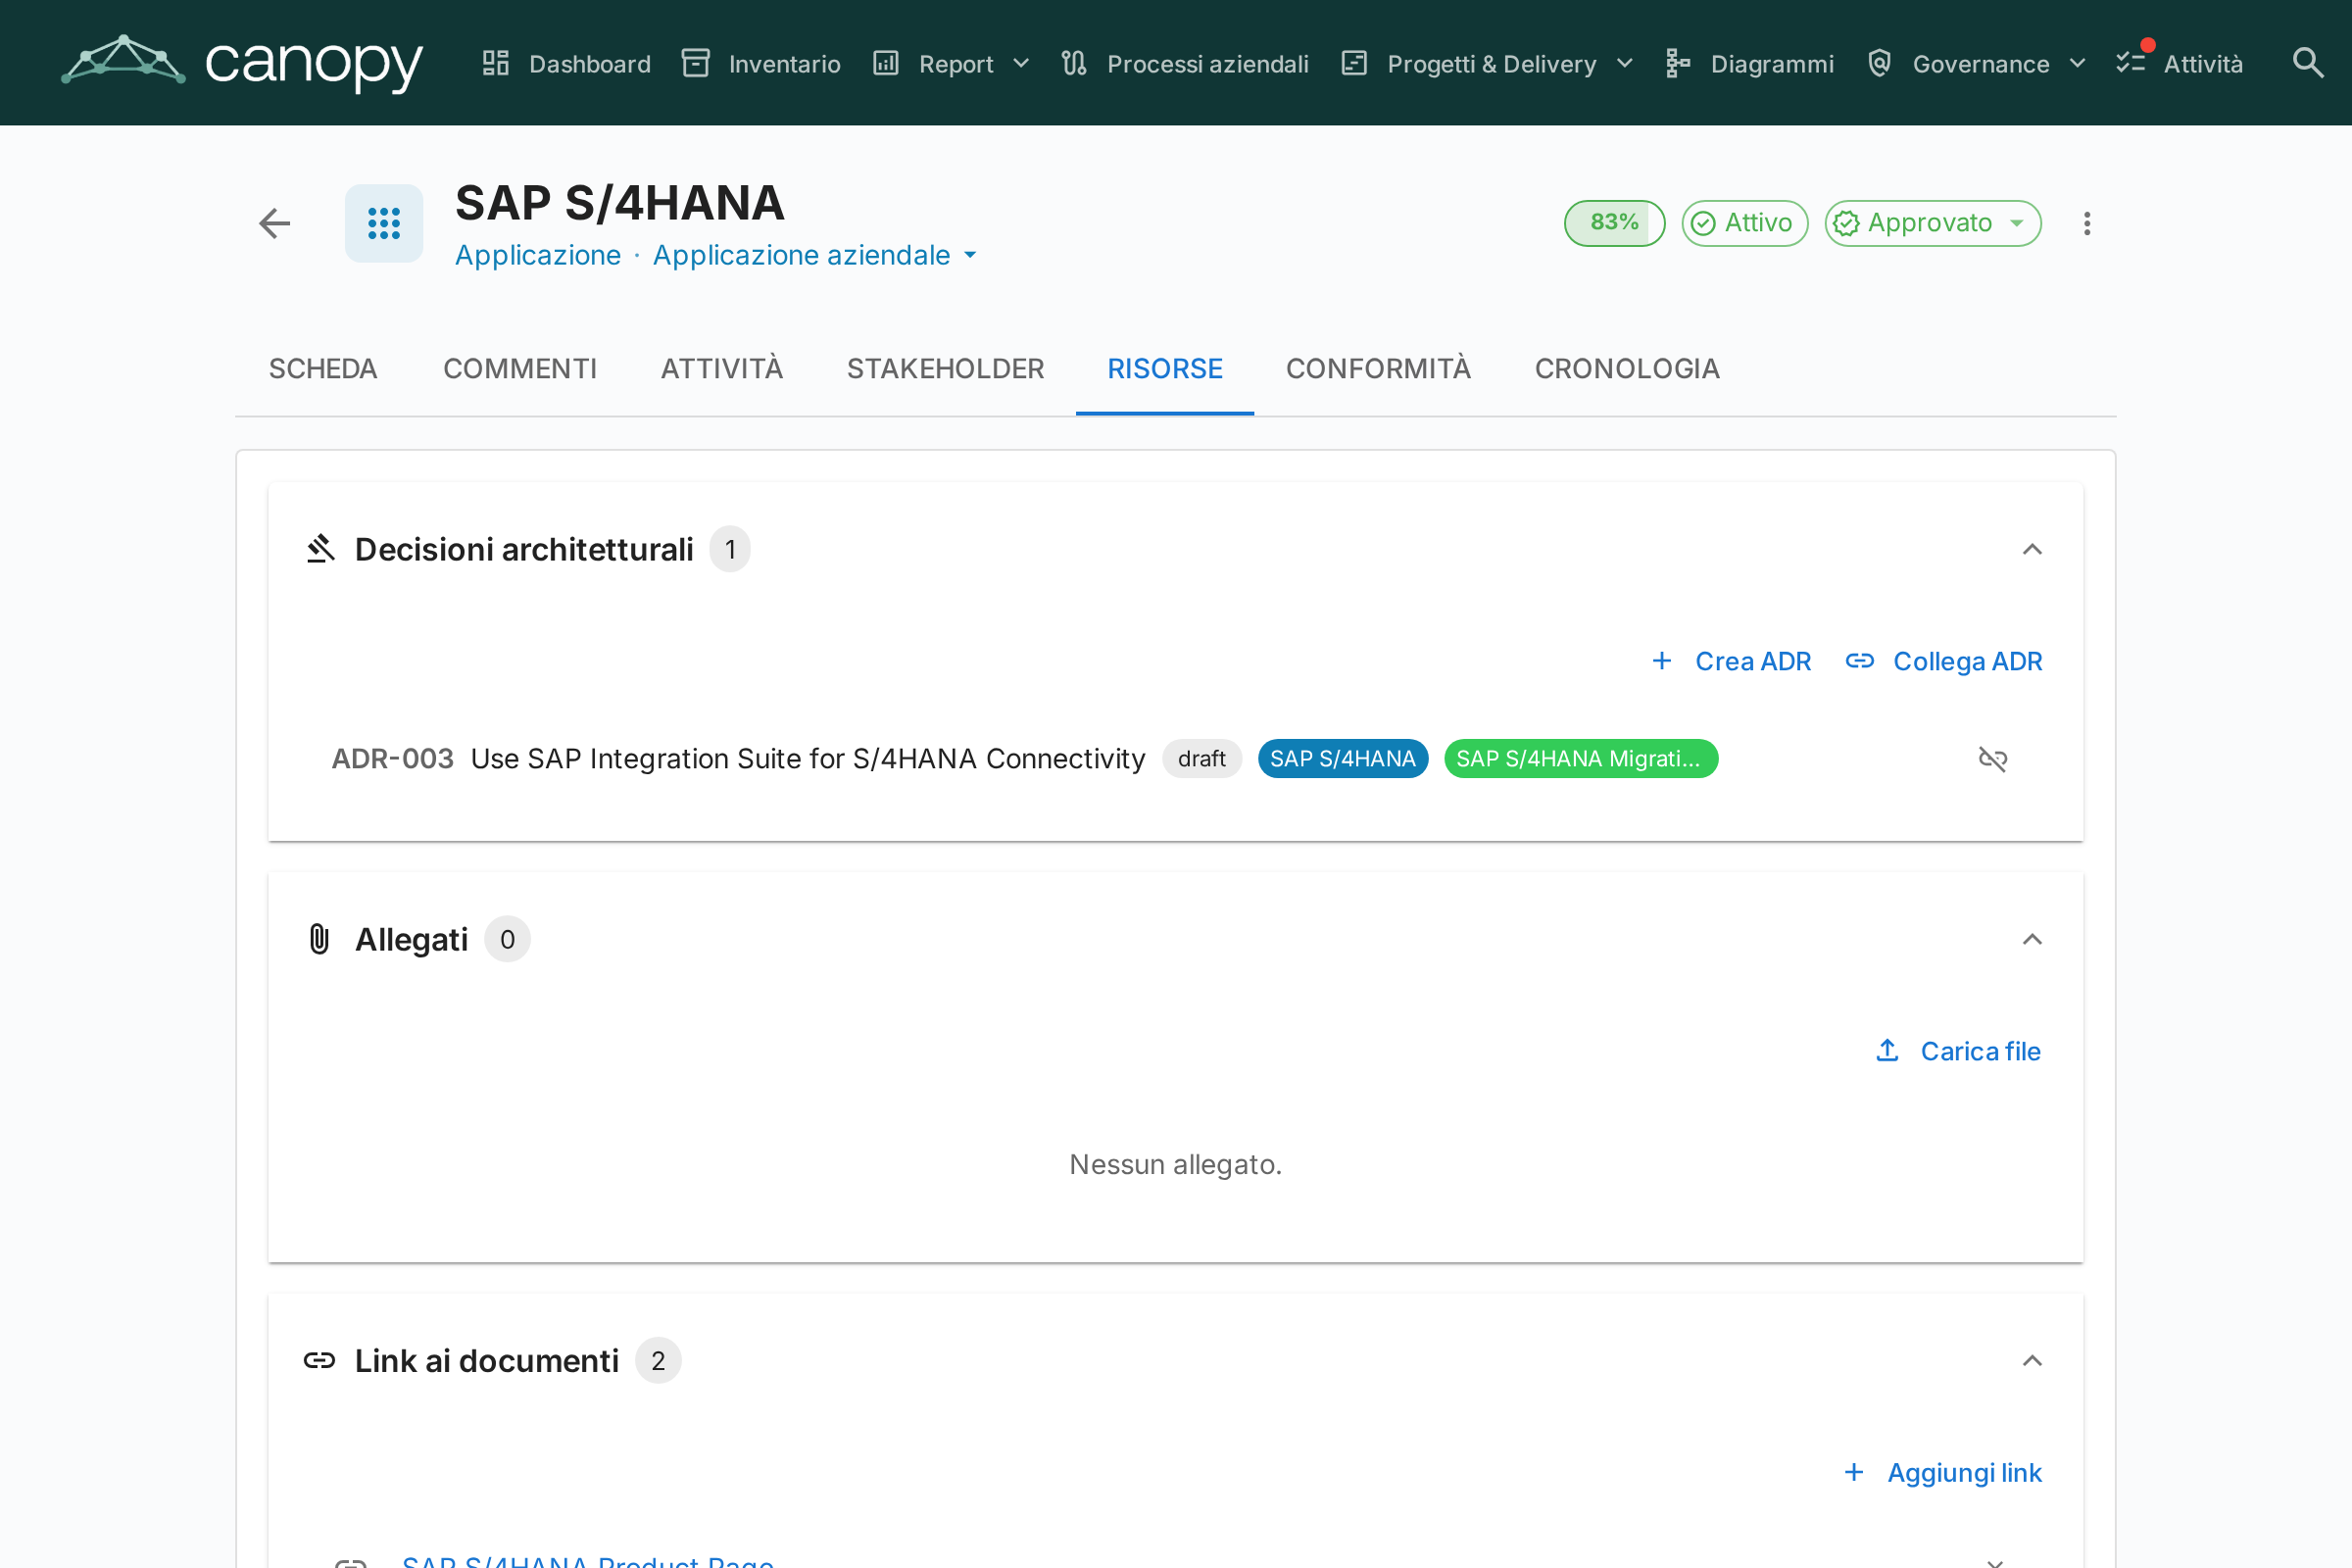Switch to the COMMENTI tab
This screenshot has width=2352, height=1568.
[520, 369]
